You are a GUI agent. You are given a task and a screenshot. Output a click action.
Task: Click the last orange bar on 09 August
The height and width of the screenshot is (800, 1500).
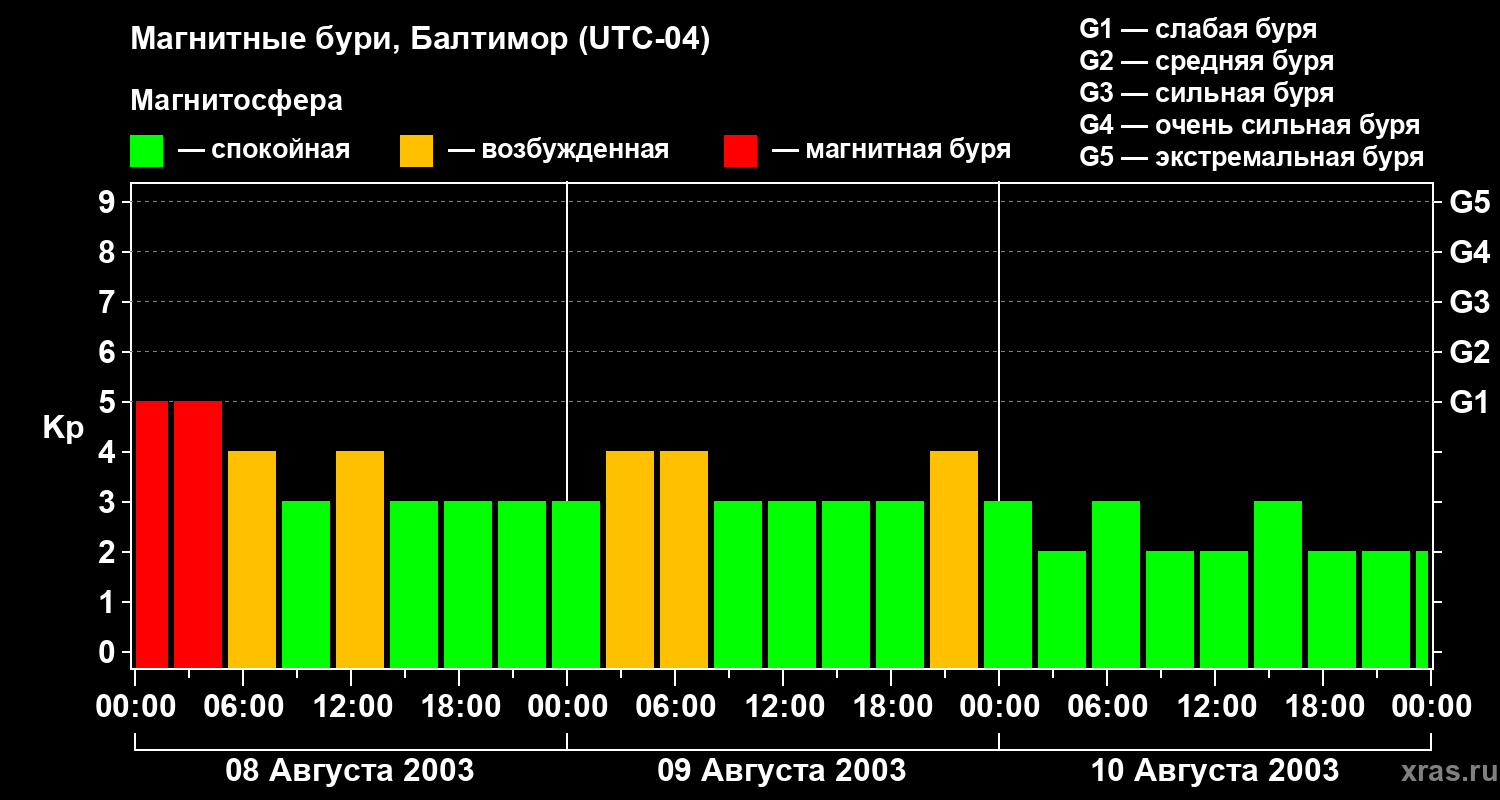(x=954, y=559)
